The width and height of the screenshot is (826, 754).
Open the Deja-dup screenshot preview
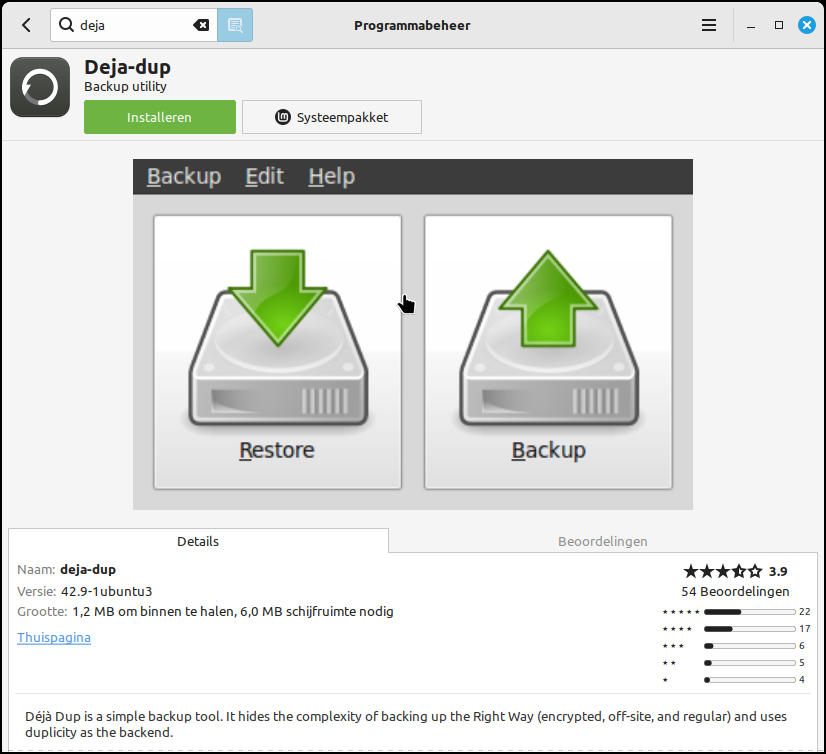[412, 335]
